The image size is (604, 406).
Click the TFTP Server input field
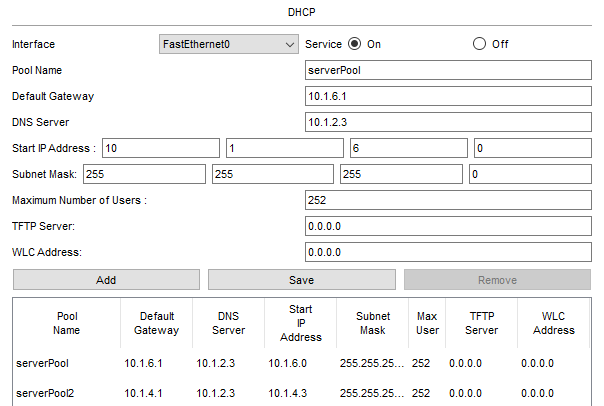(448, 226)
